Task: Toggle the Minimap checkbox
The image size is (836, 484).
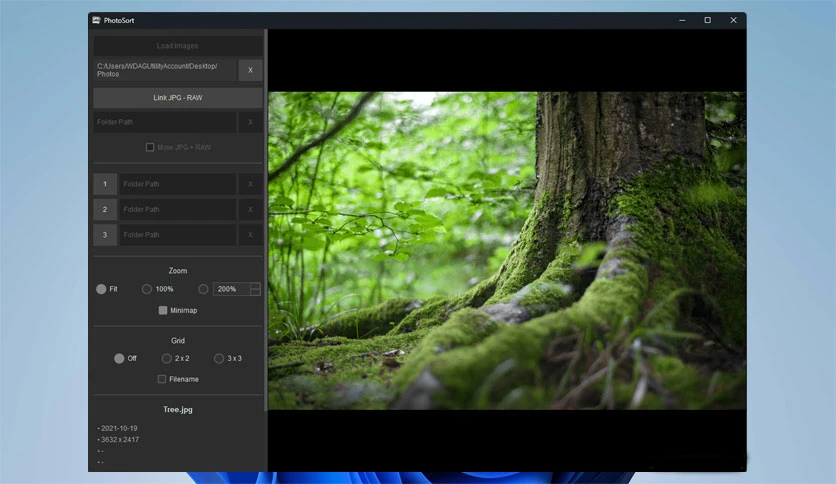Action: point(163,310)
